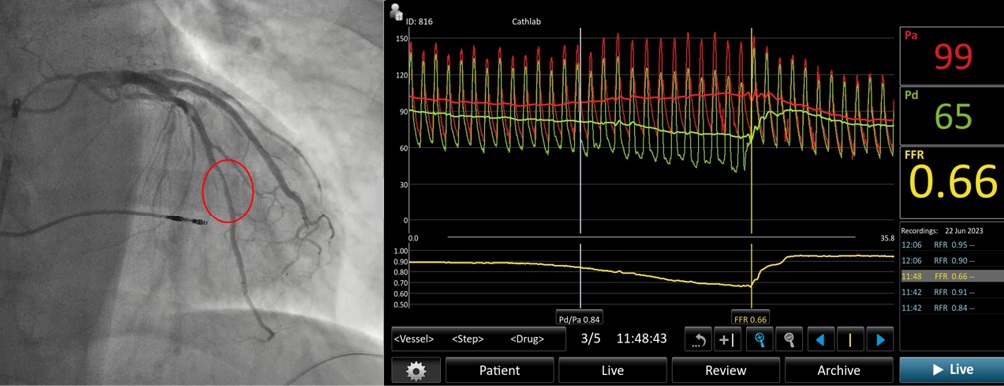Open the 11:42 RFR 0.91 recording

coord(951,292)
